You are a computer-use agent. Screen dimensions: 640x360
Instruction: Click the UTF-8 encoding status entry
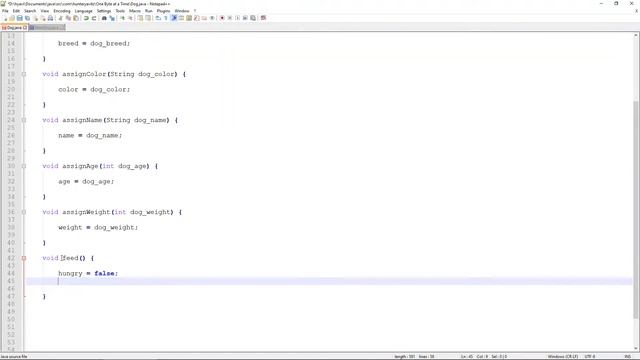[x=590, y=356]
